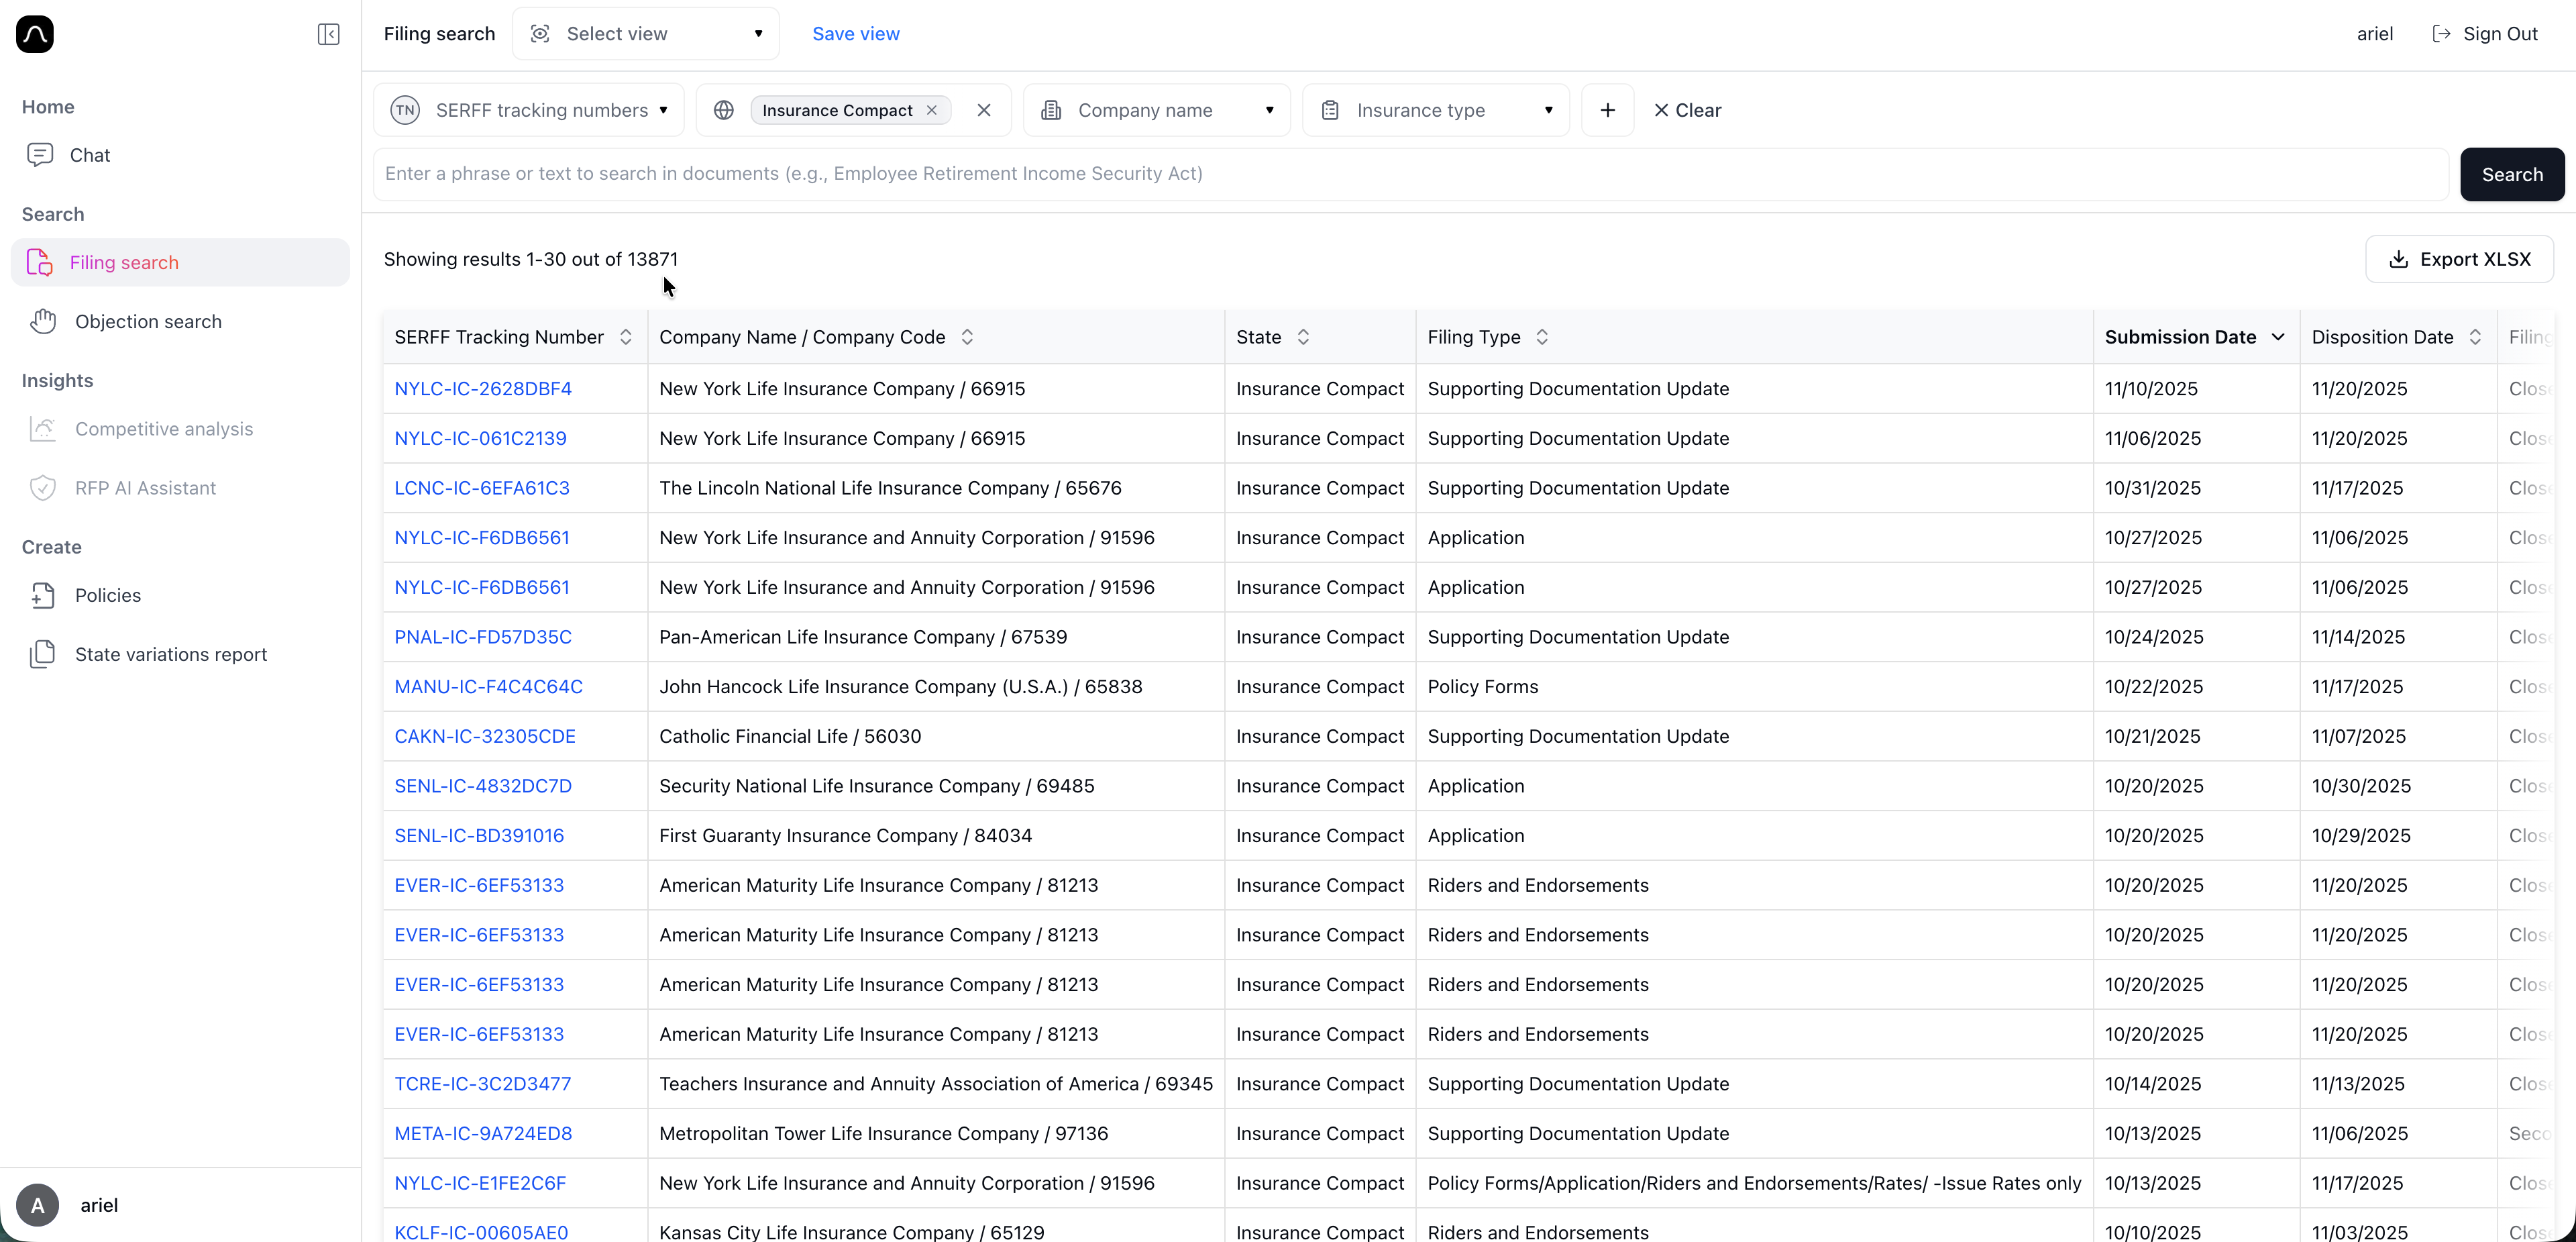The width and height of the screenshot is (2576, 1242).
Task: Remove the Insurance Compact filter chip
Action: [x=932, y=110]
